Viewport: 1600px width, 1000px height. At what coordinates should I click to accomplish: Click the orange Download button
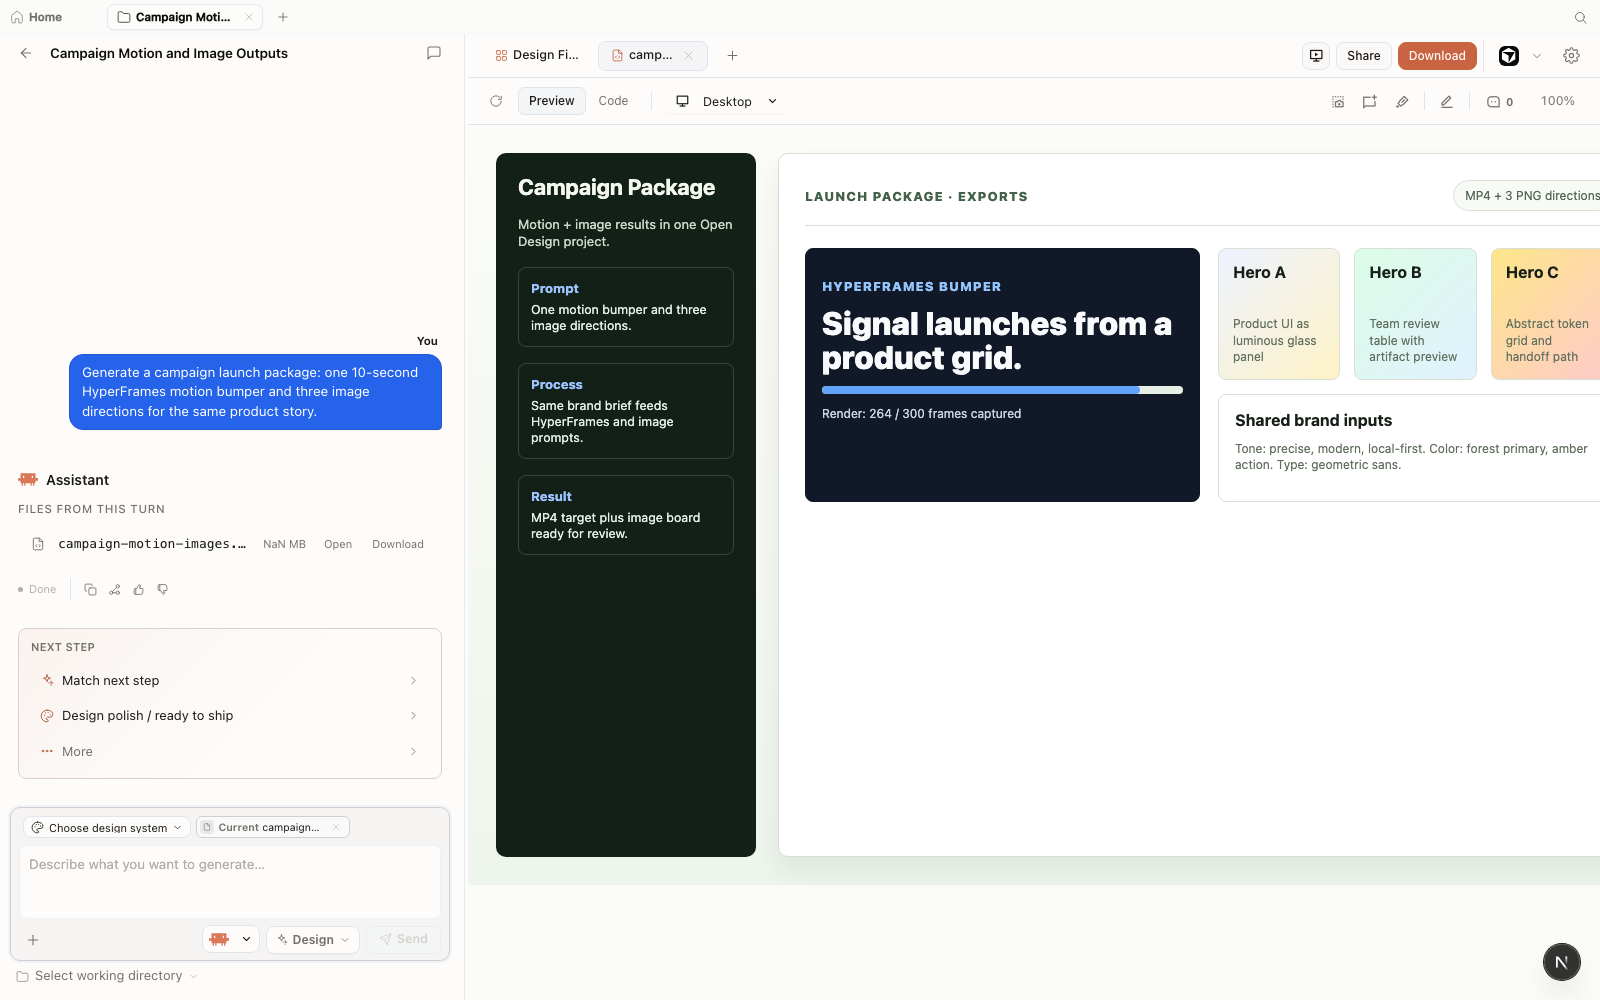[1437, 56]
